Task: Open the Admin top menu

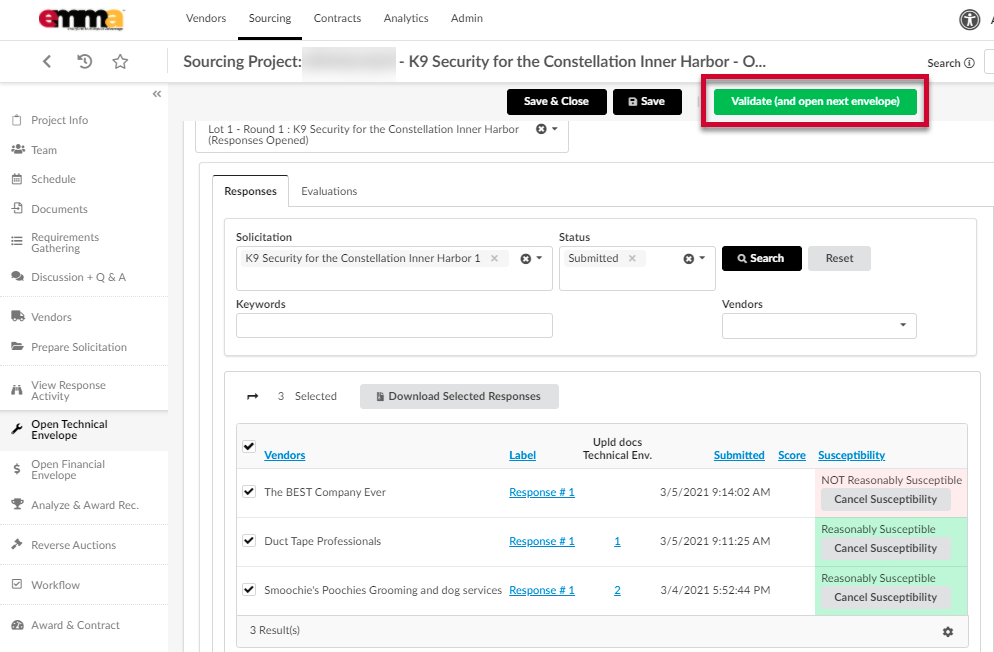Action: pyautogui.click(x=467, y=18)
